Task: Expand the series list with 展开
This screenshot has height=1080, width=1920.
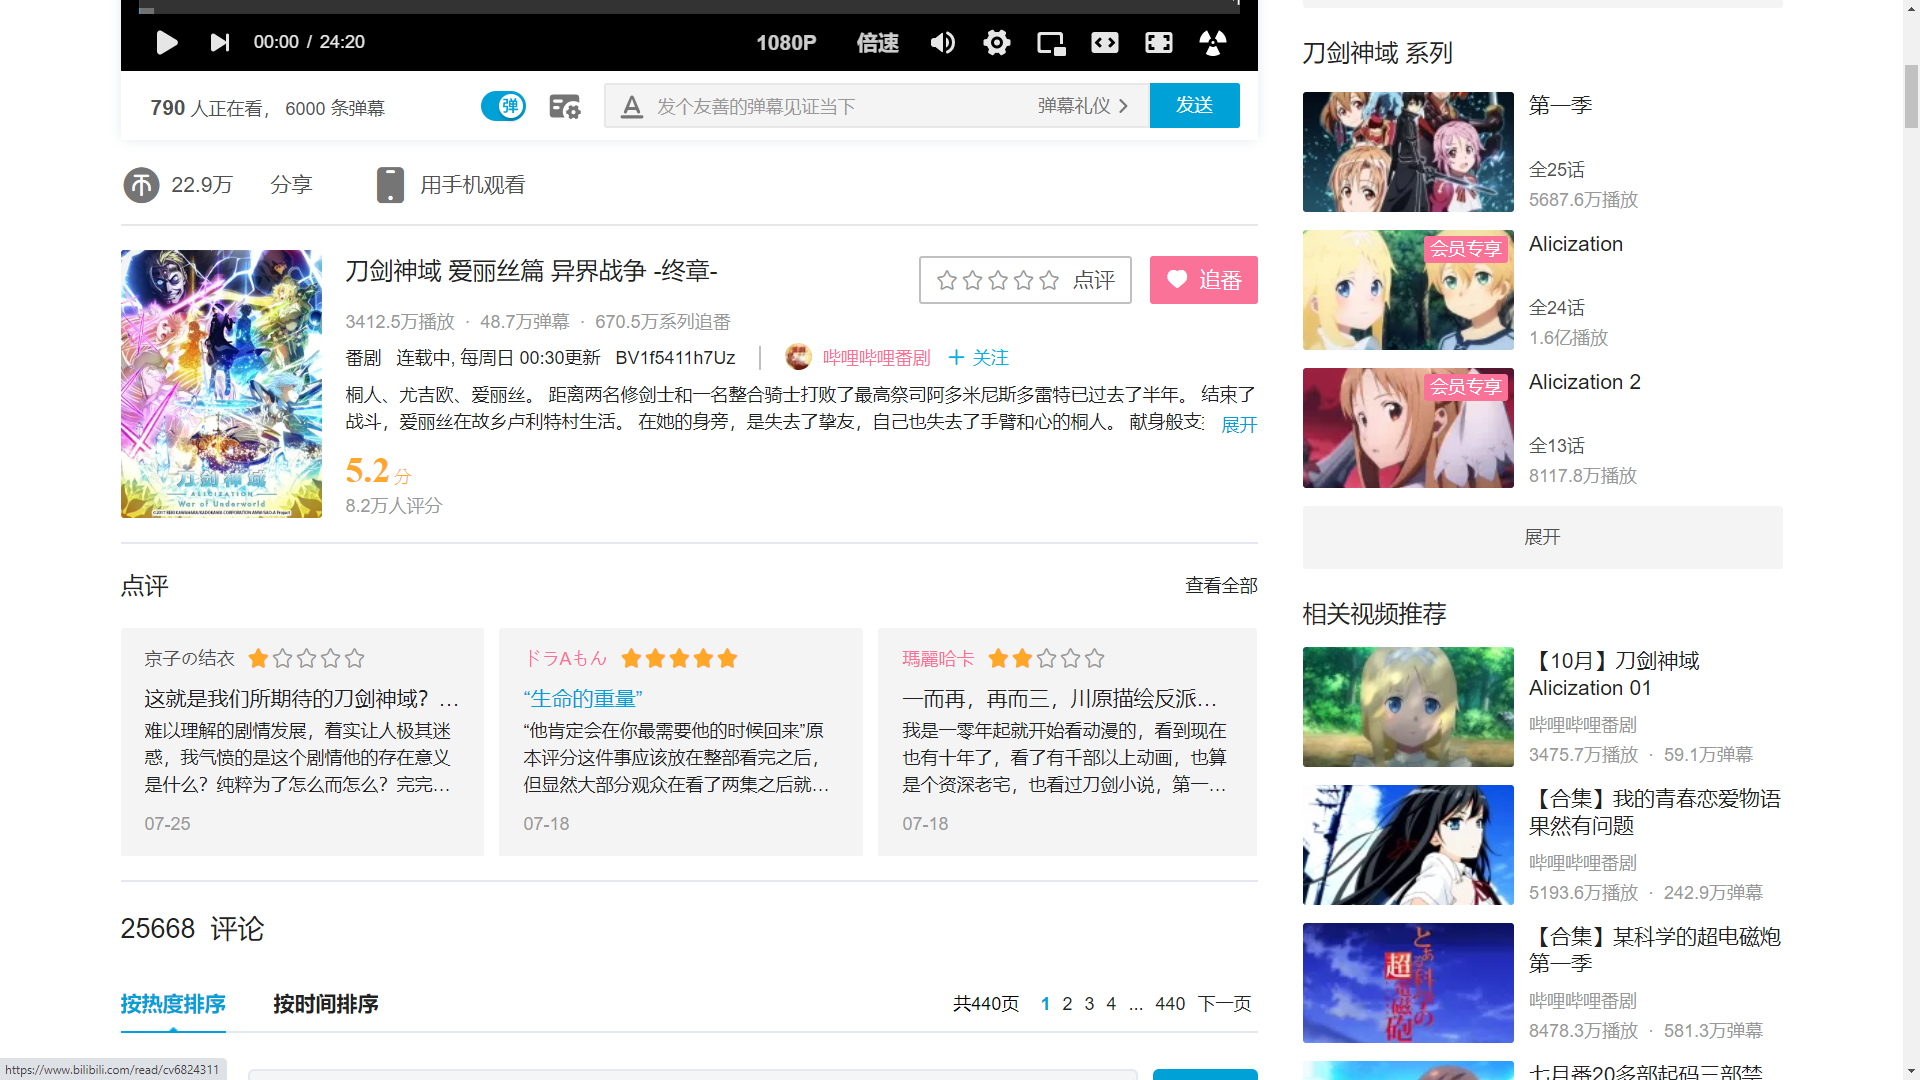Action: (1541, 537)
